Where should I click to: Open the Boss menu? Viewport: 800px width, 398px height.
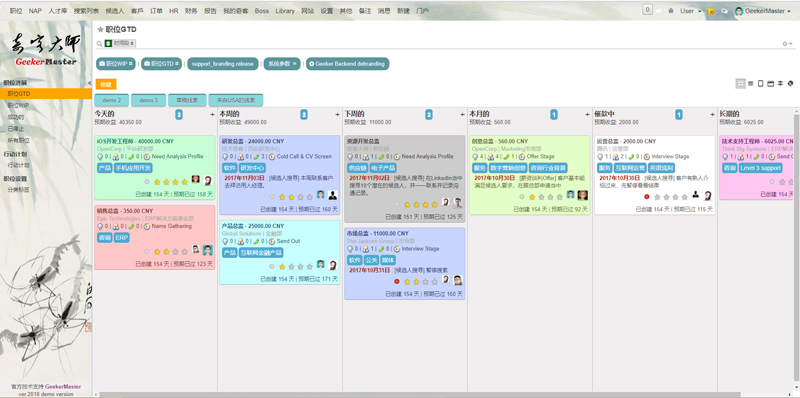(x=262, y=11)
